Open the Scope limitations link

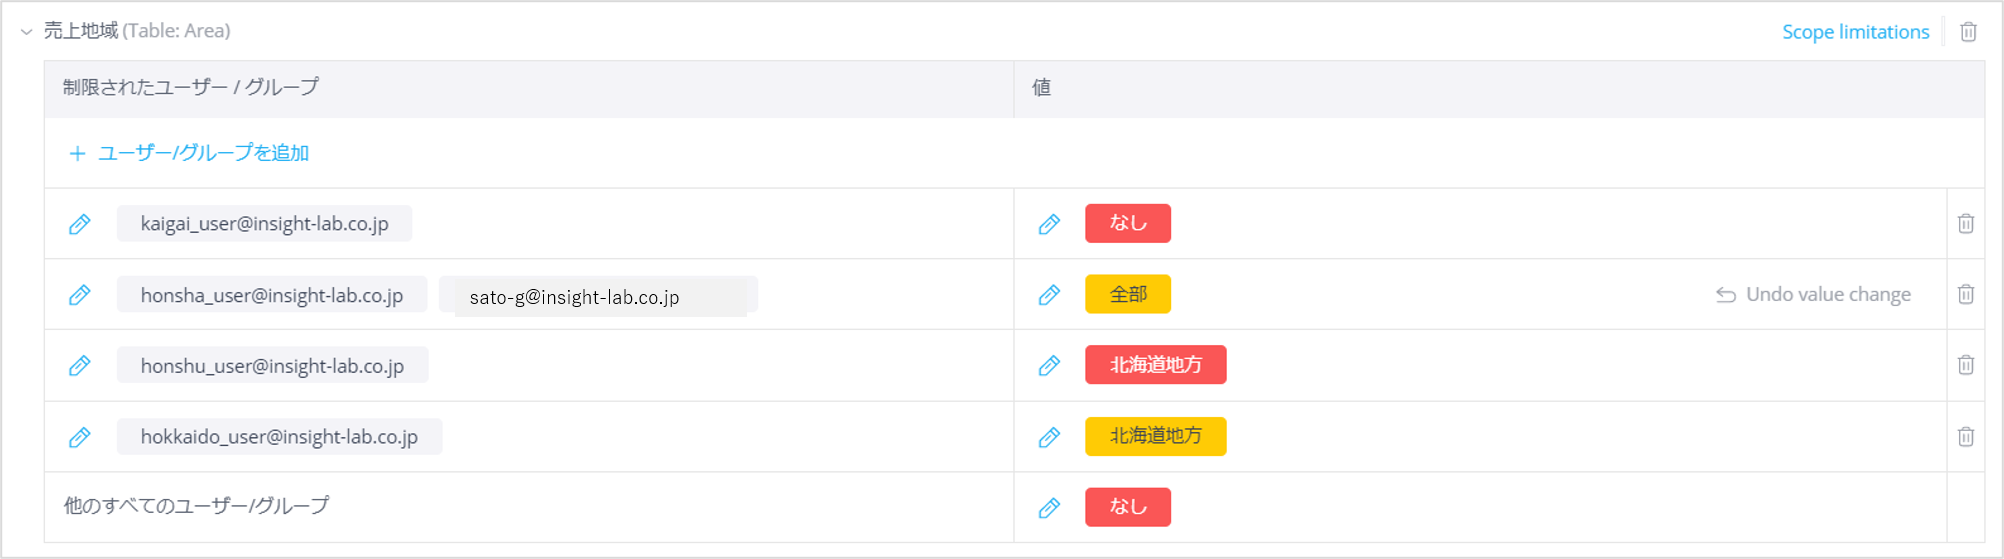pyautogui.click(x=1855, y=32)
